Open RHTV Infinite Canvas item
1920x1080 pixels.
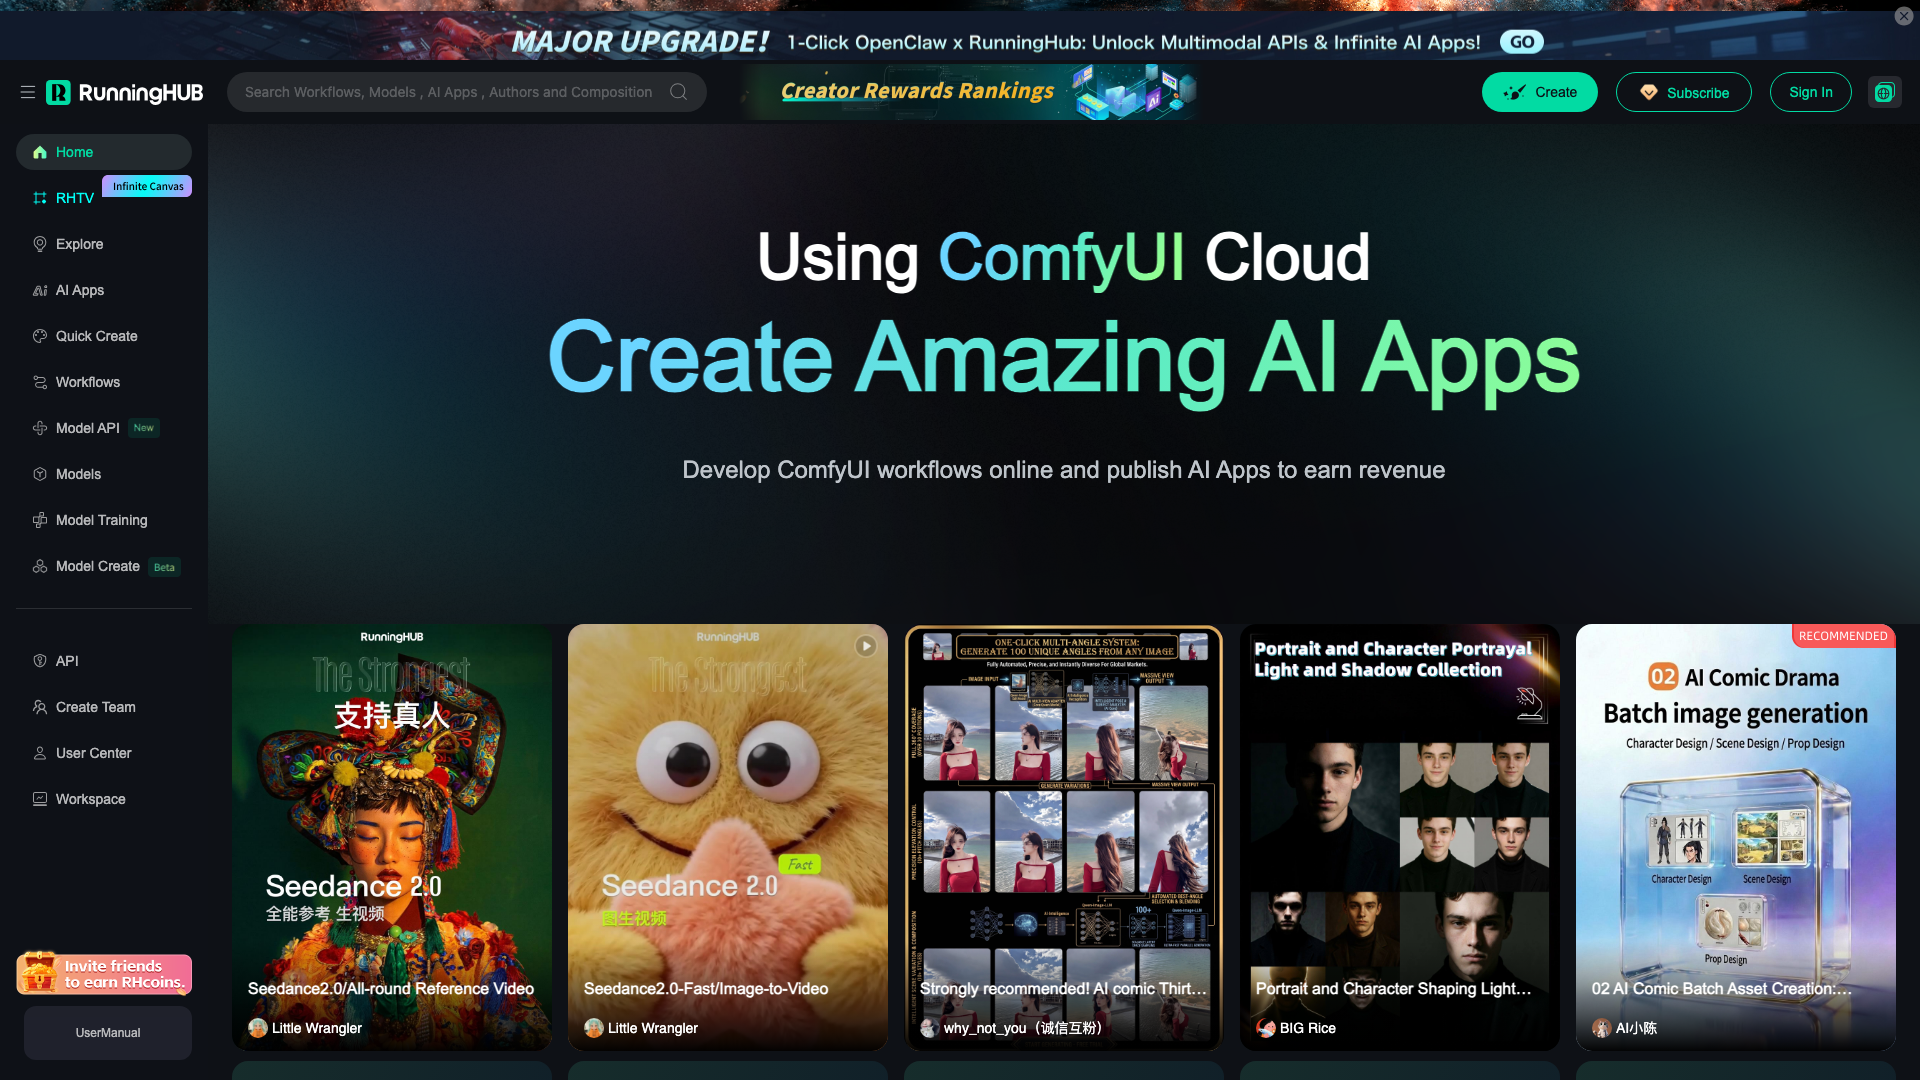75,198
